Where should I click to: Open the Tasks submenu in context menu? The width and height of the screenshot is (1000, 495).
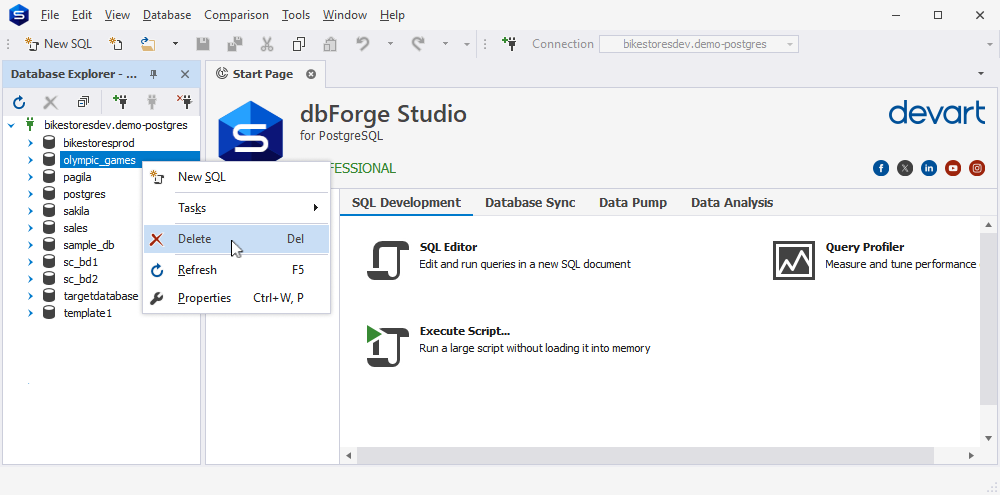coord(236,208)
